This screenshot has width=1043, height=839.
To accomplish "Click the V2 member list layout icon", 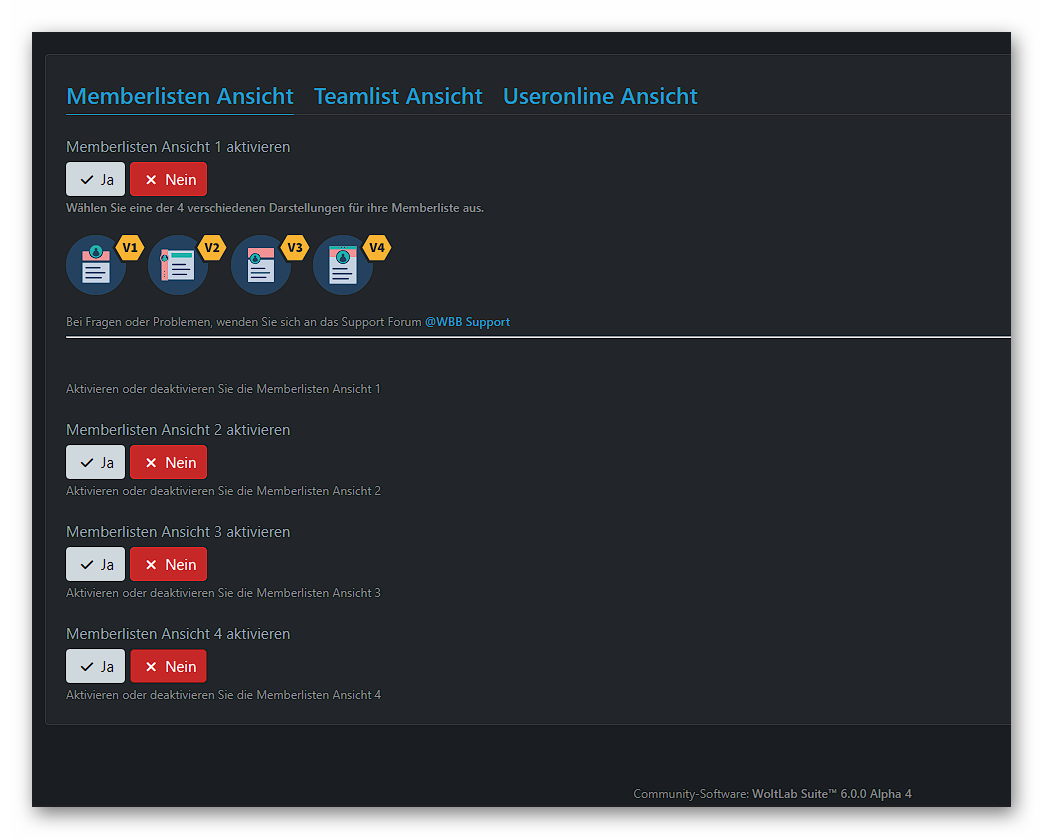I will (178, 266).
